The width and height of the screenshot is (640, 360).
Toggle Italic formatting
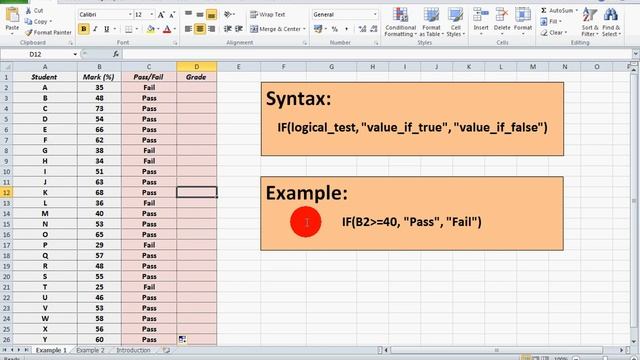[x=95, y=29]
